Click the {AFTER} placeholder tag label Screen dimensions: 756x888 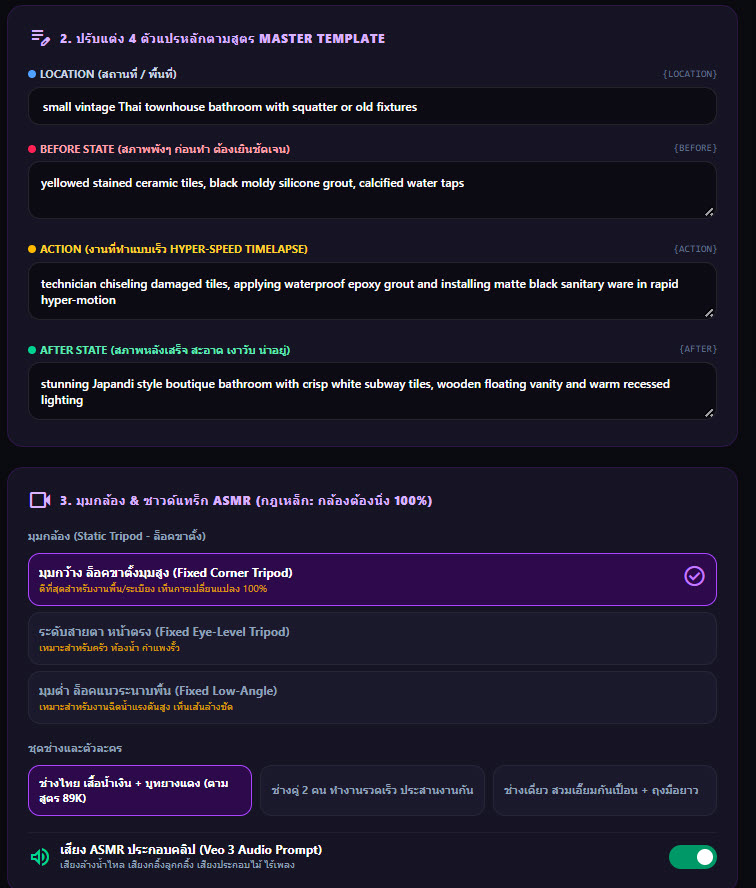click(698, 349)
